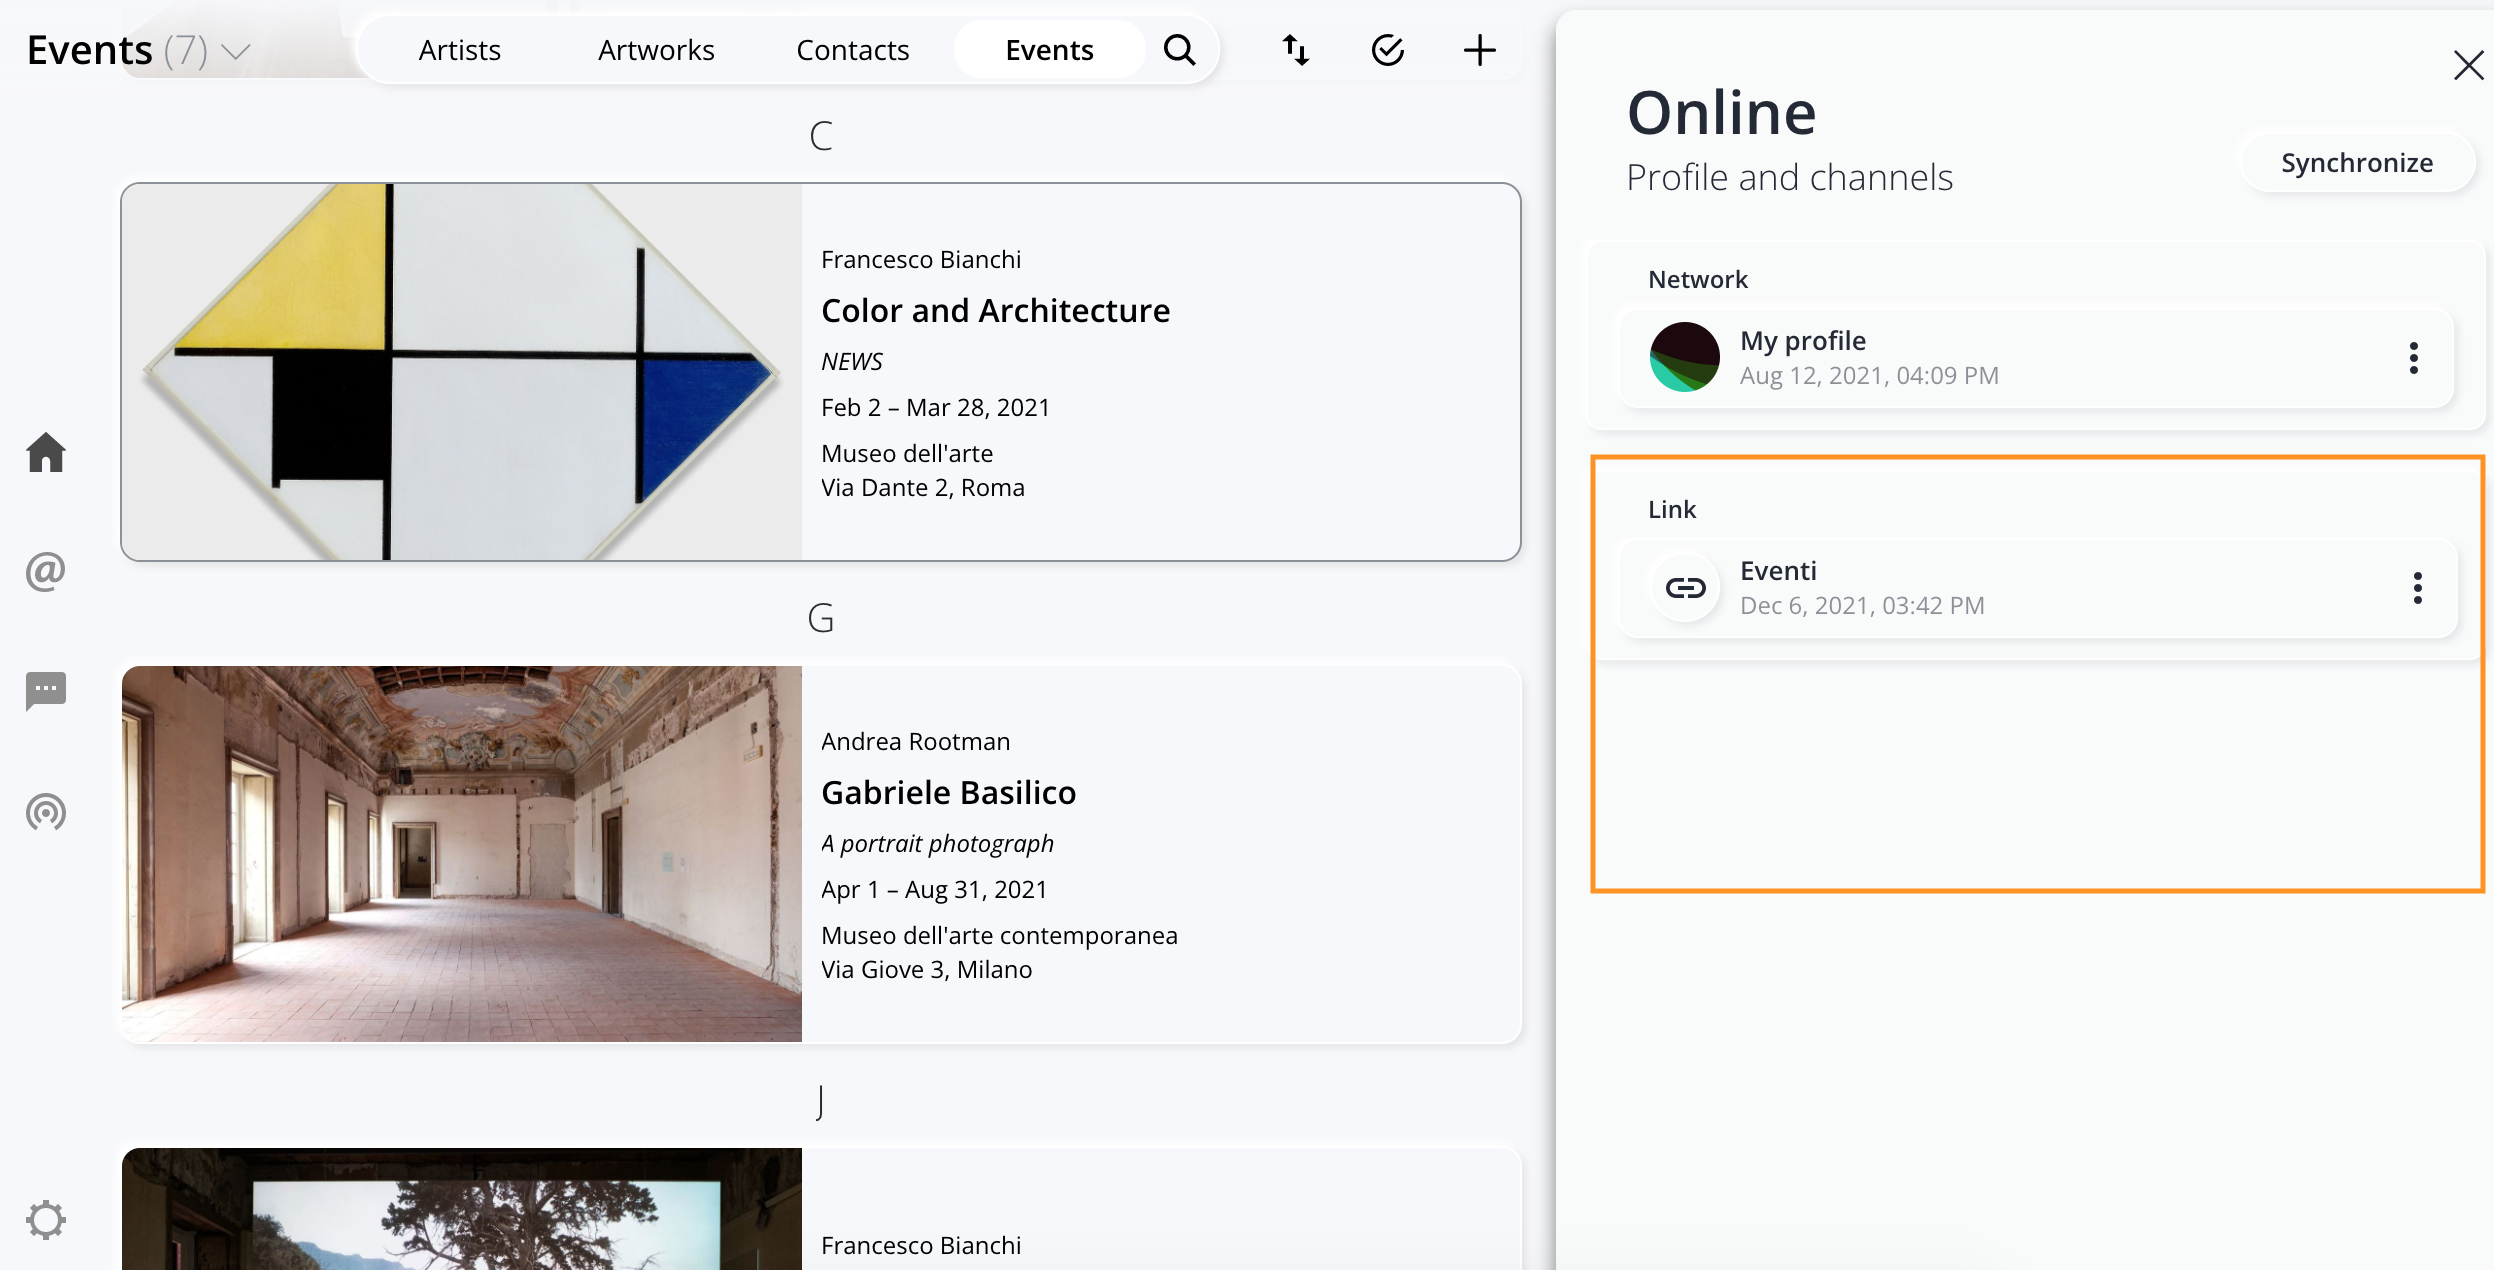Image resolution: width=2494 pixels, height=1270 pixels.
Task: Open the broadcast channels sidebar icon
Action: click(46, 812)
